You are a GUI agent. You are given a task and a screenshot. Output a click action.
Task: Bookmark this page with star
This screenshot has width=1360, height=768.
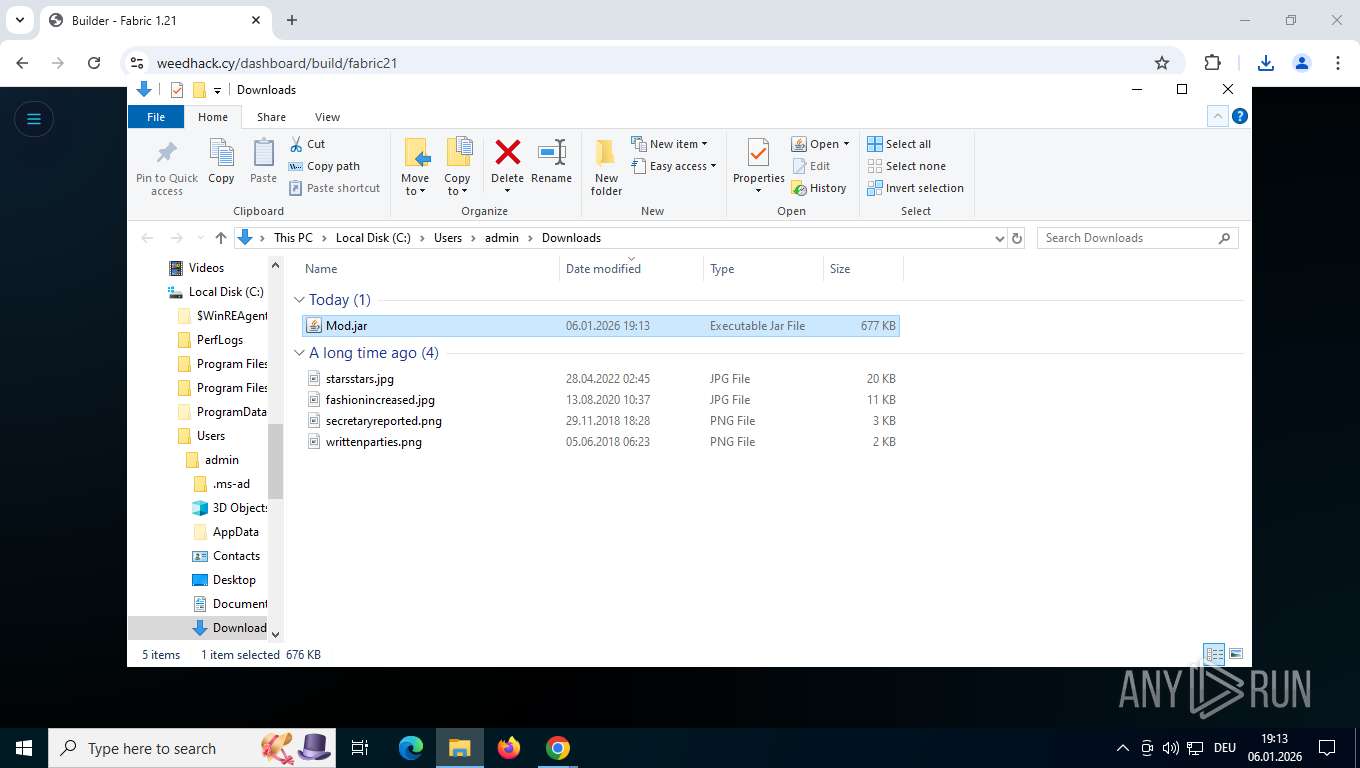[1161, 62]
